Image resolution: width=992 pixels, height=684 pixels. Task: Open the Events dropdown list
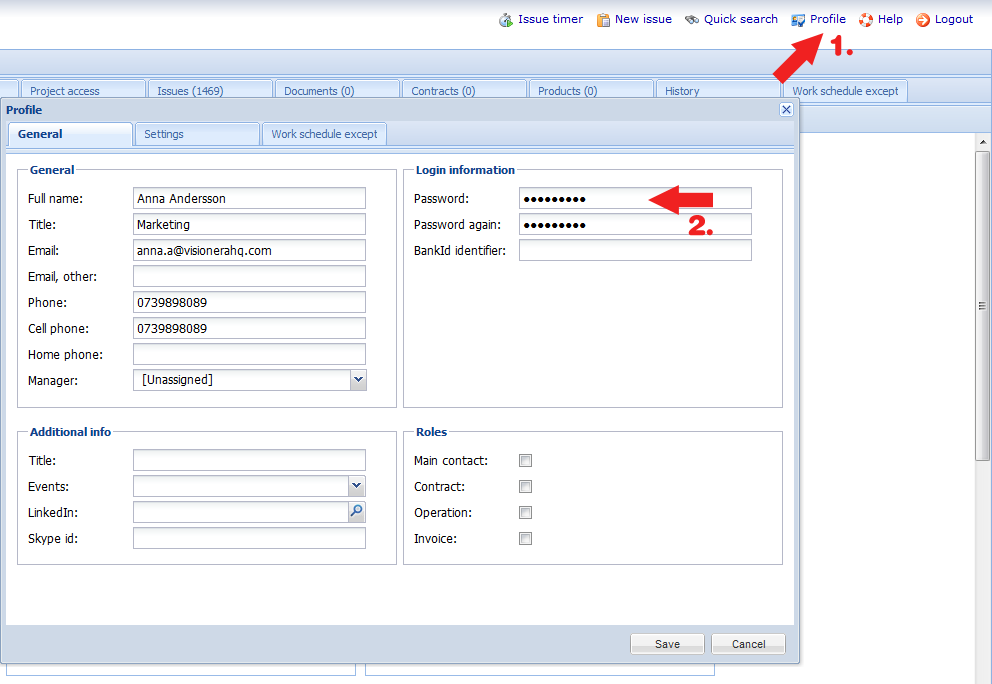coord(357,486)
